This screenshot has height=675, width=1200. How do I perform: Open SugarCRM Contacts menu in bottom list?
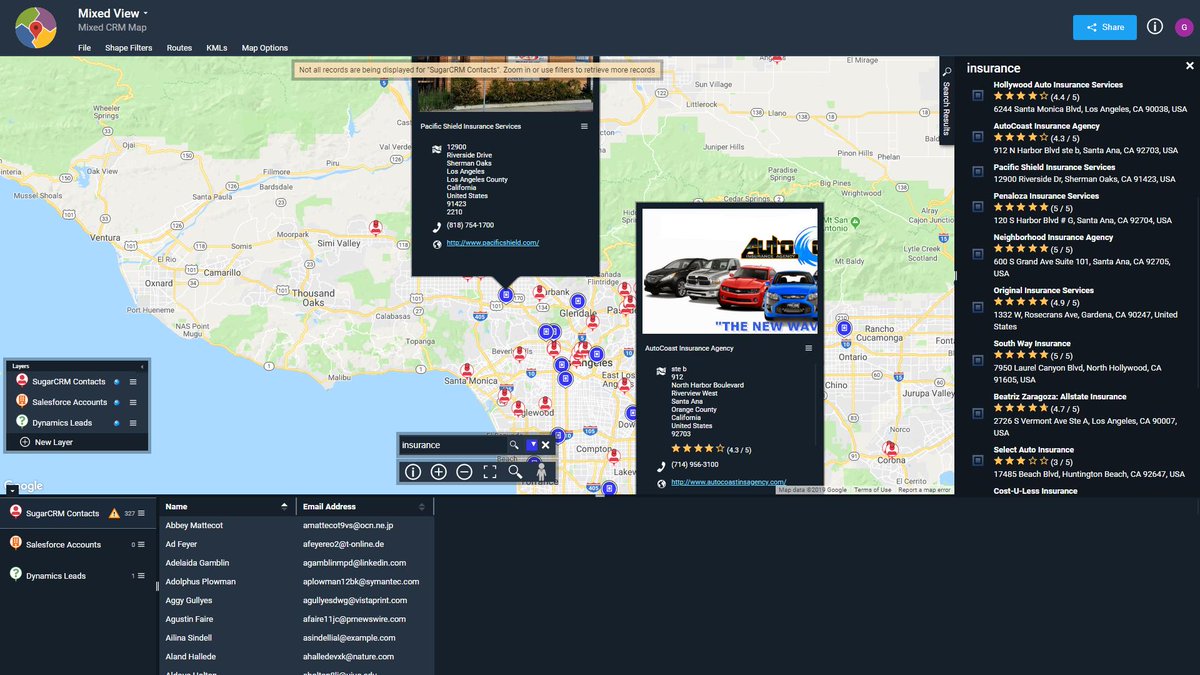coord(141,513)
